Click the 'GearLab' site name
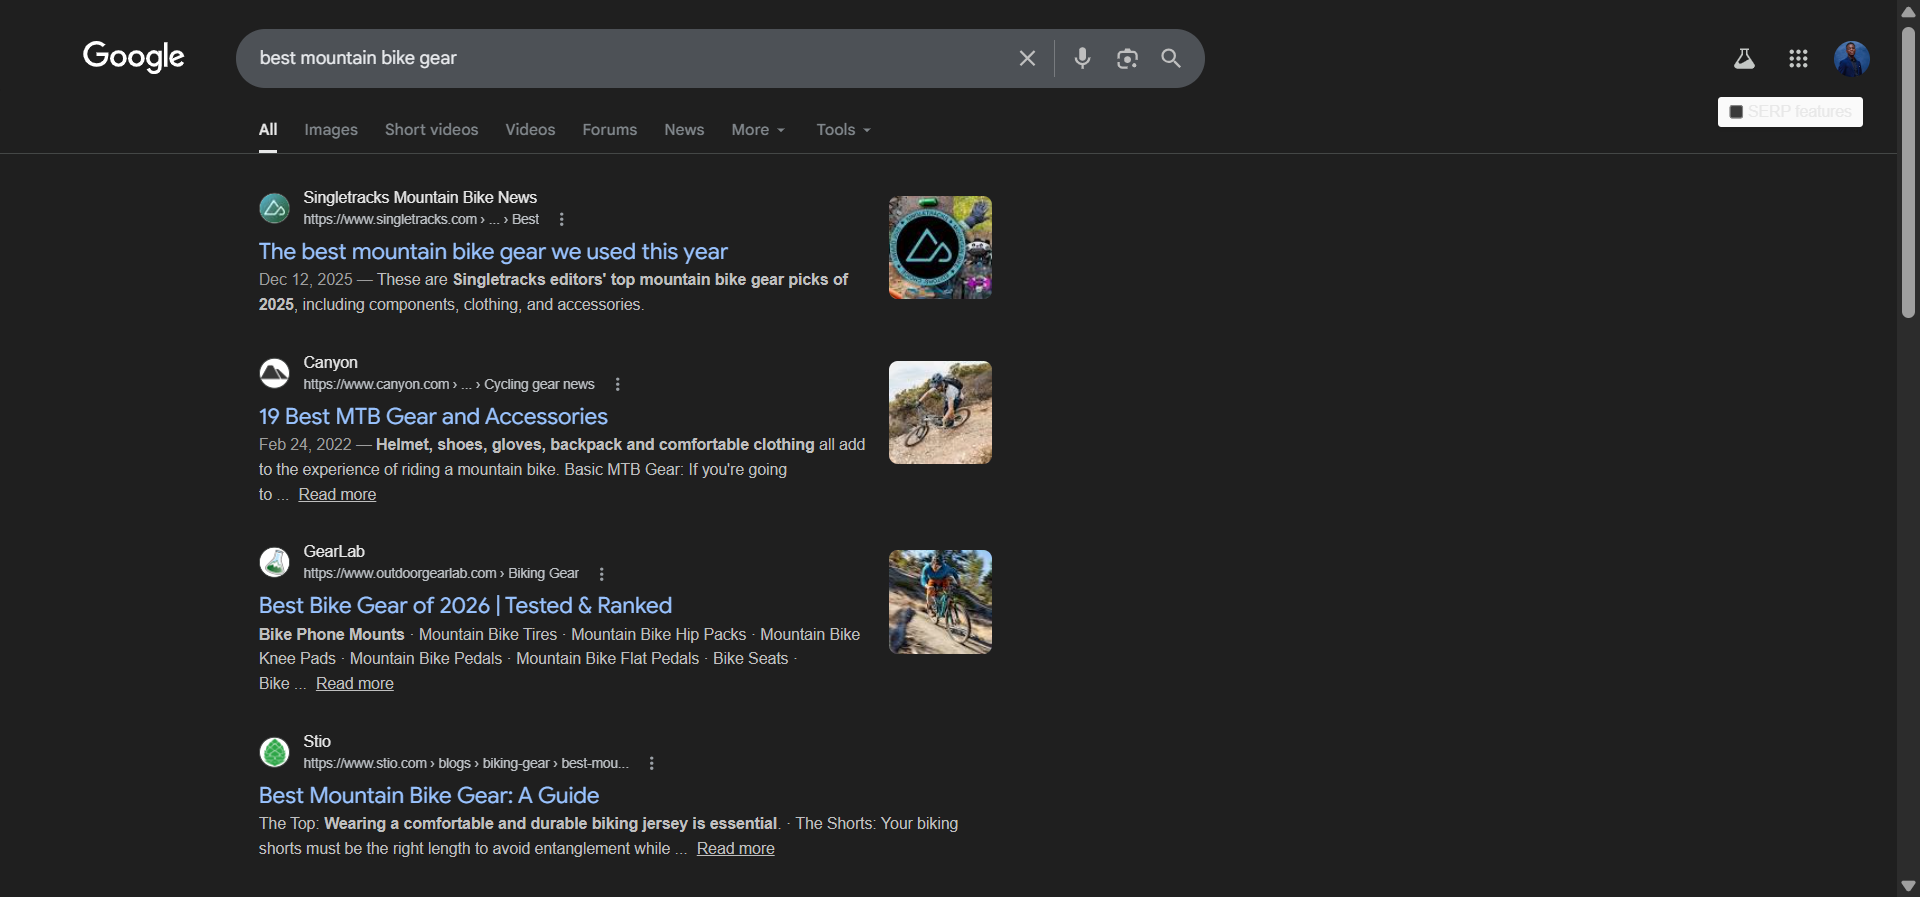 point(334,551)
